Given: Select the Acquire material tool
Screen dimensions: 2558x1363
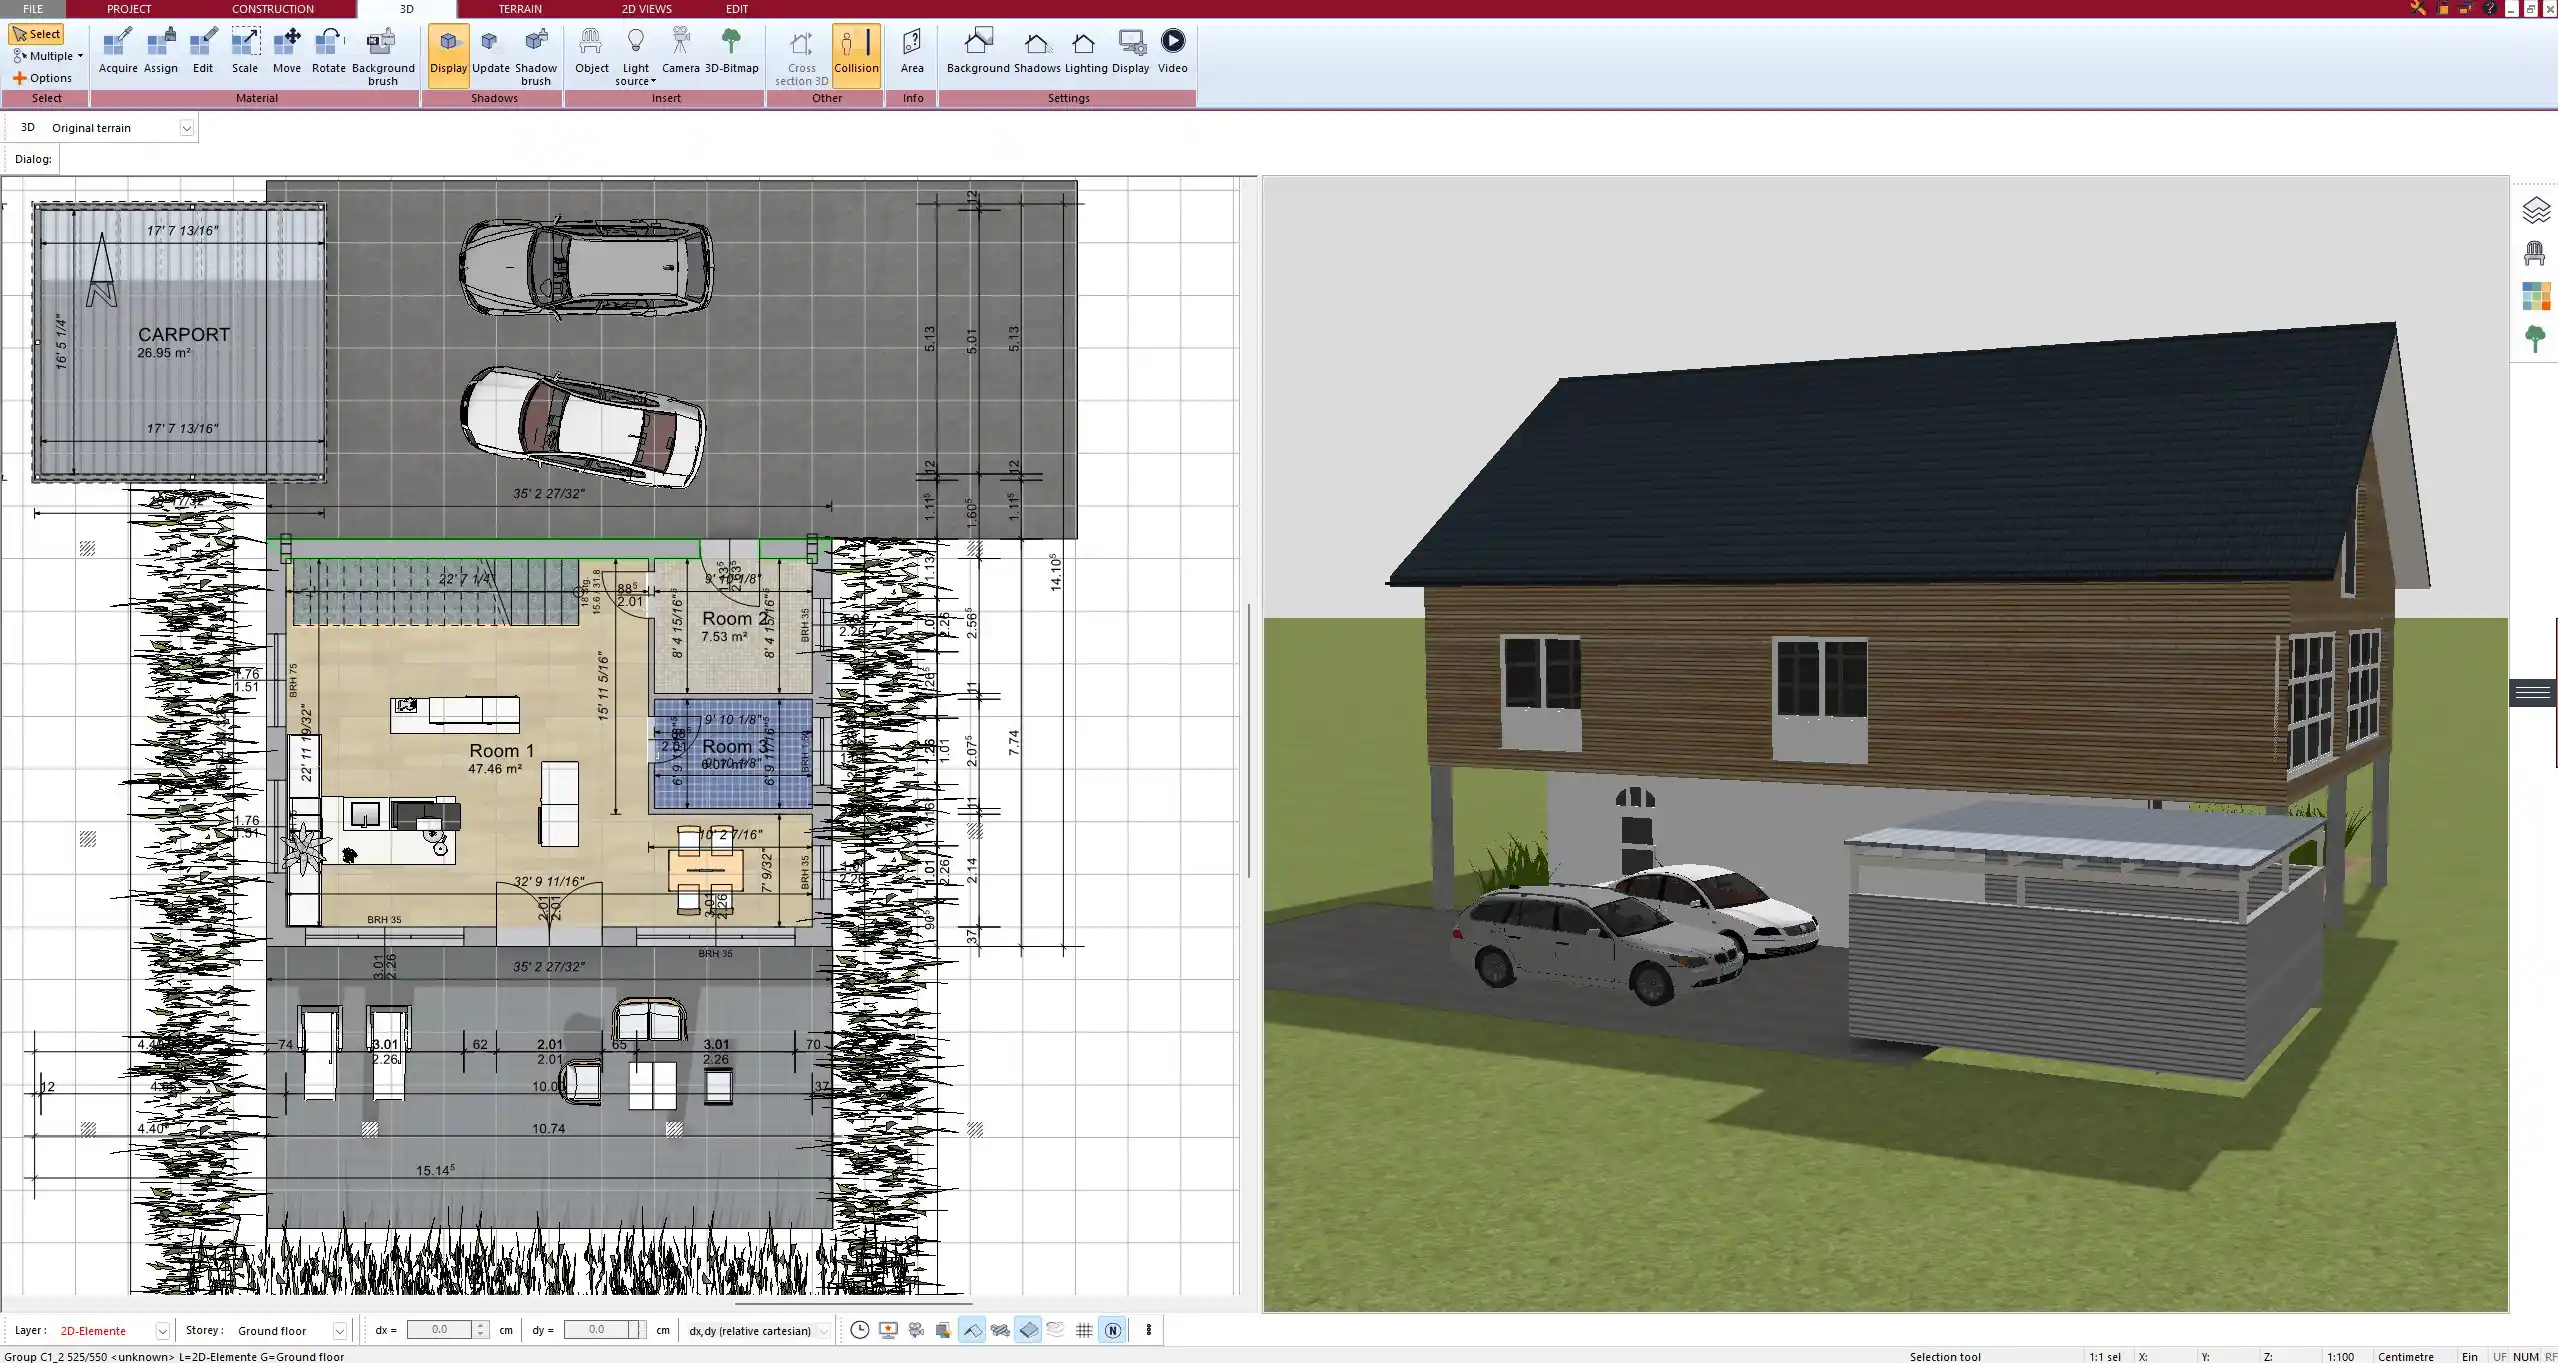Looking at the screenshot, I should coord(118,52).
